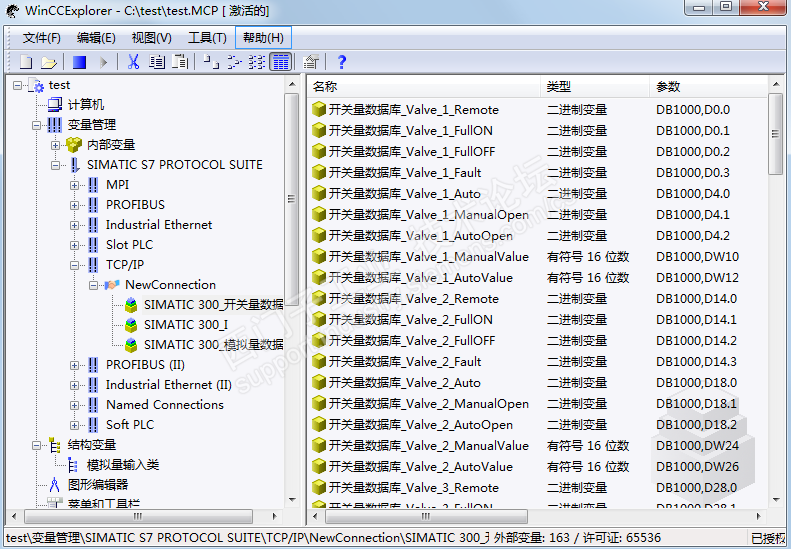Screen dimensions: 791x549
Task: Open the 视图(V) menu
Action: (151, 38)
